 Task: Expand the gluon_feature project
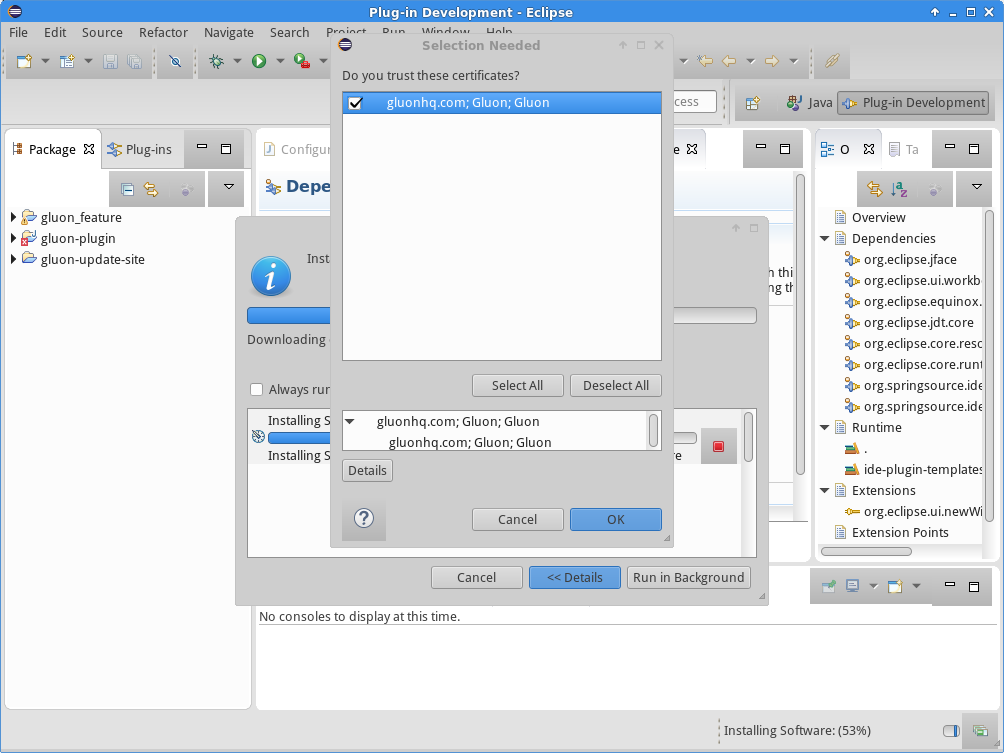(13, 218)
